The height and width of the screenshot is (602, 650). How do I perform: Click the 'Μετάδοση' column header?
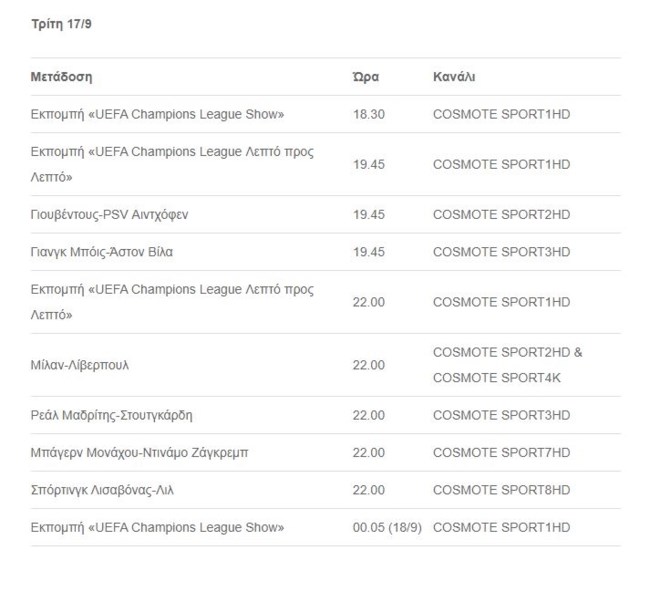coord(61,77)
